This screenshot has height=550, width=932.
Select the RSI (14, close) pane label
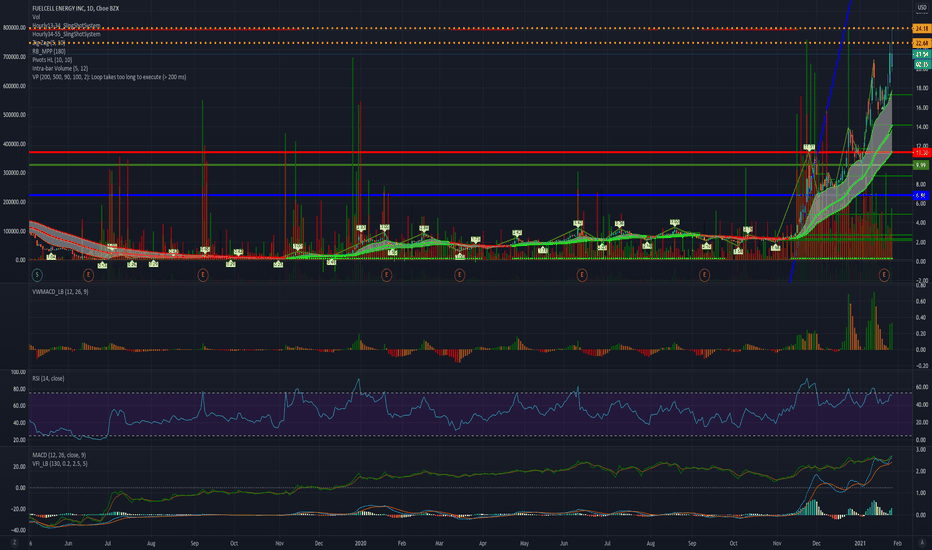click(48, 379)
